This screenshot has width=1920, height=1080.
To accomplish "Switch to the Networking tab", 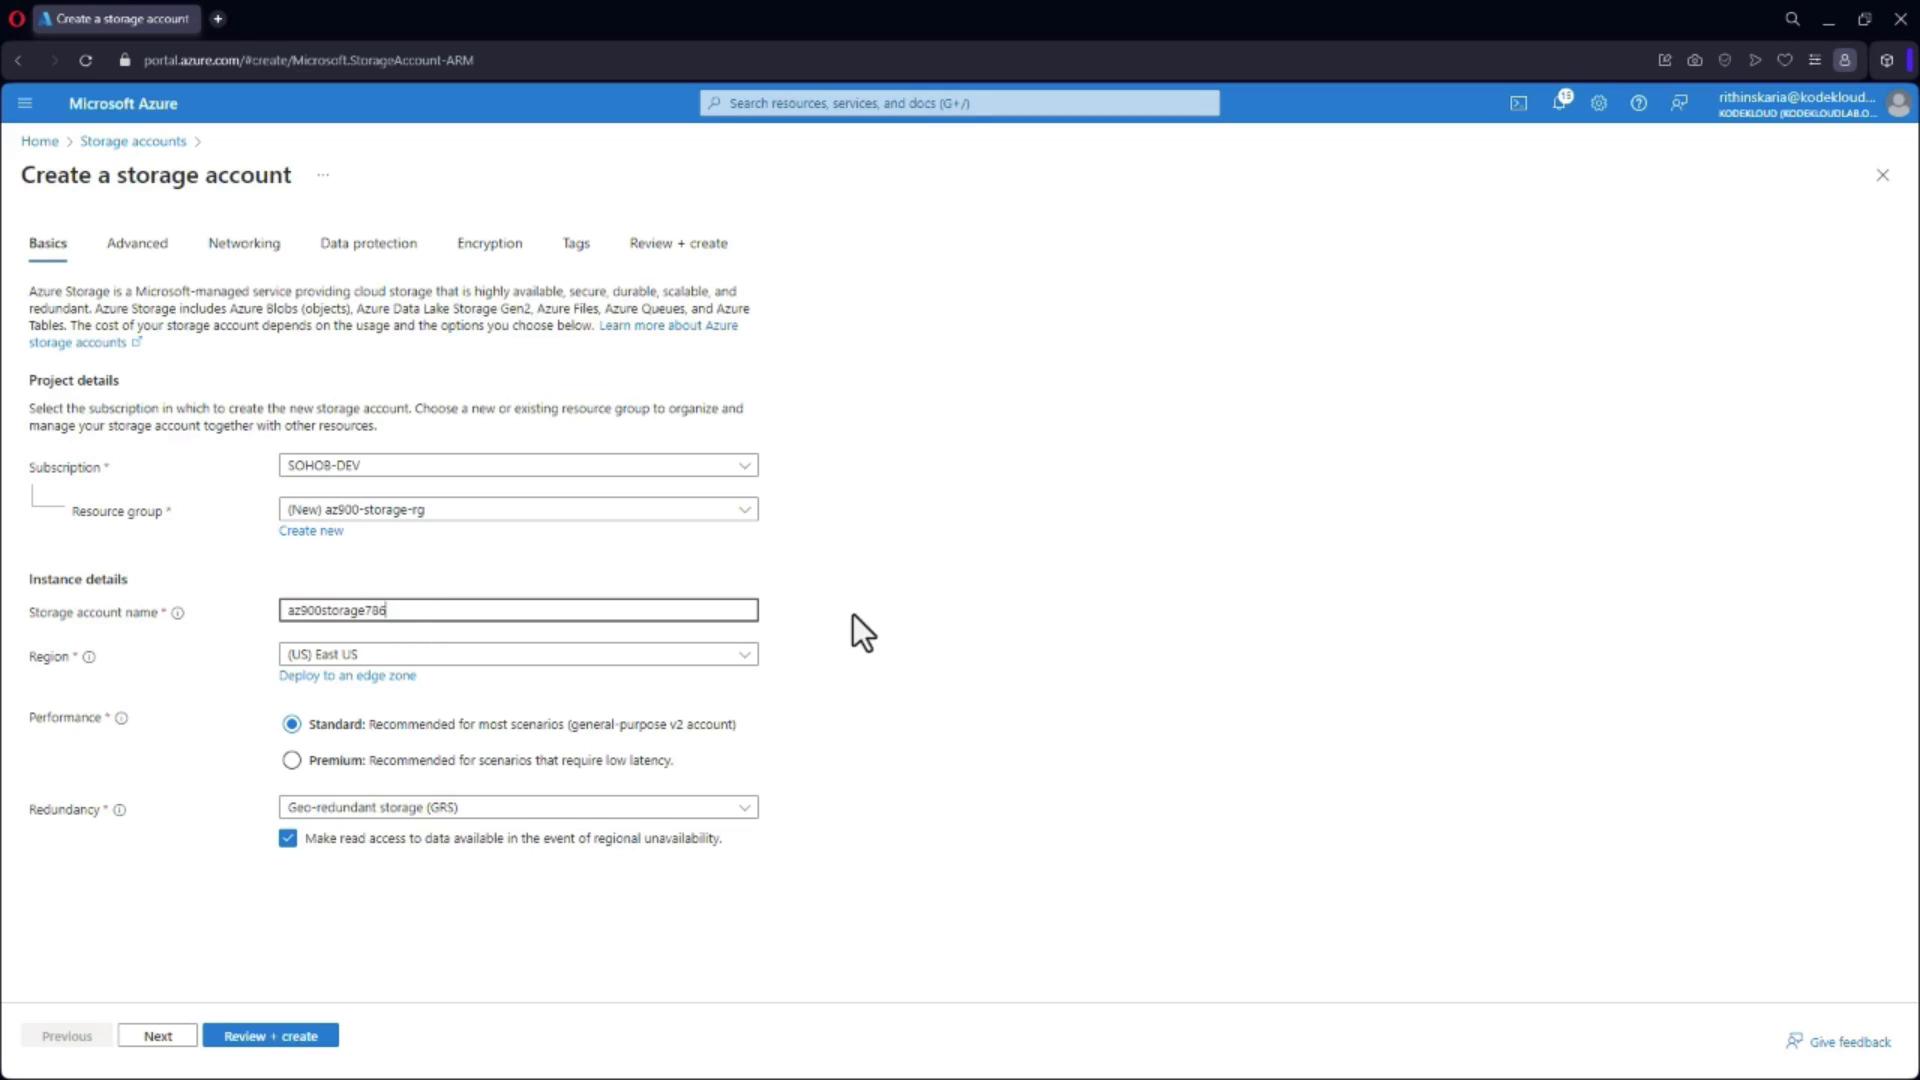I will click(244, 243).
